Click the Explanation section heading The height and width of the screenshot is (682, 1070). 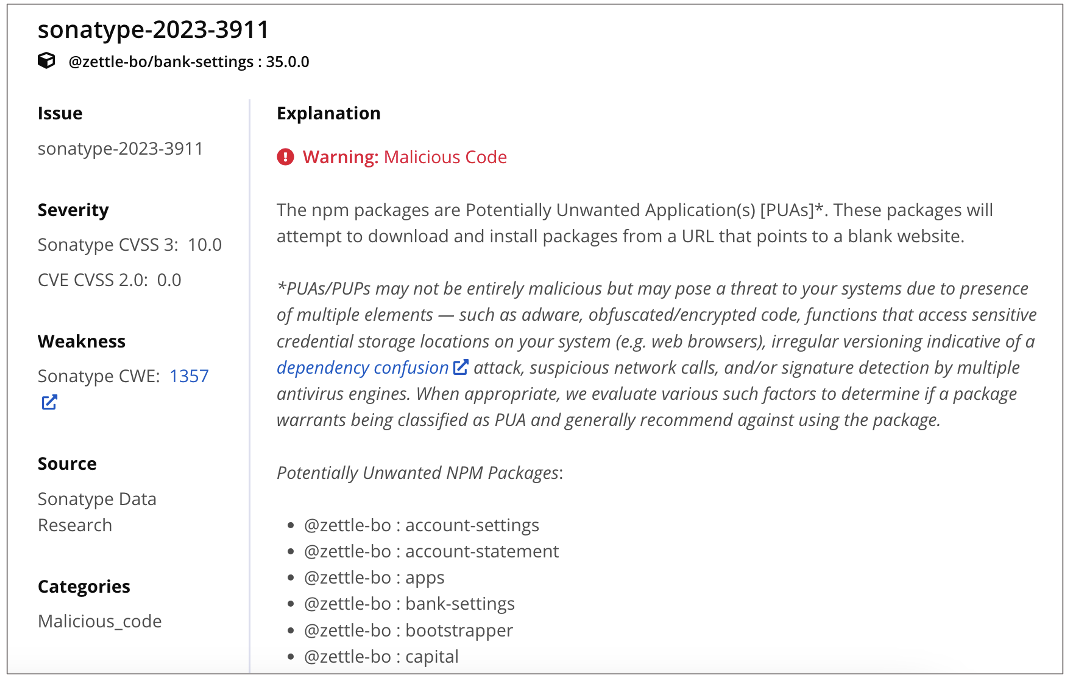point(328,113)
